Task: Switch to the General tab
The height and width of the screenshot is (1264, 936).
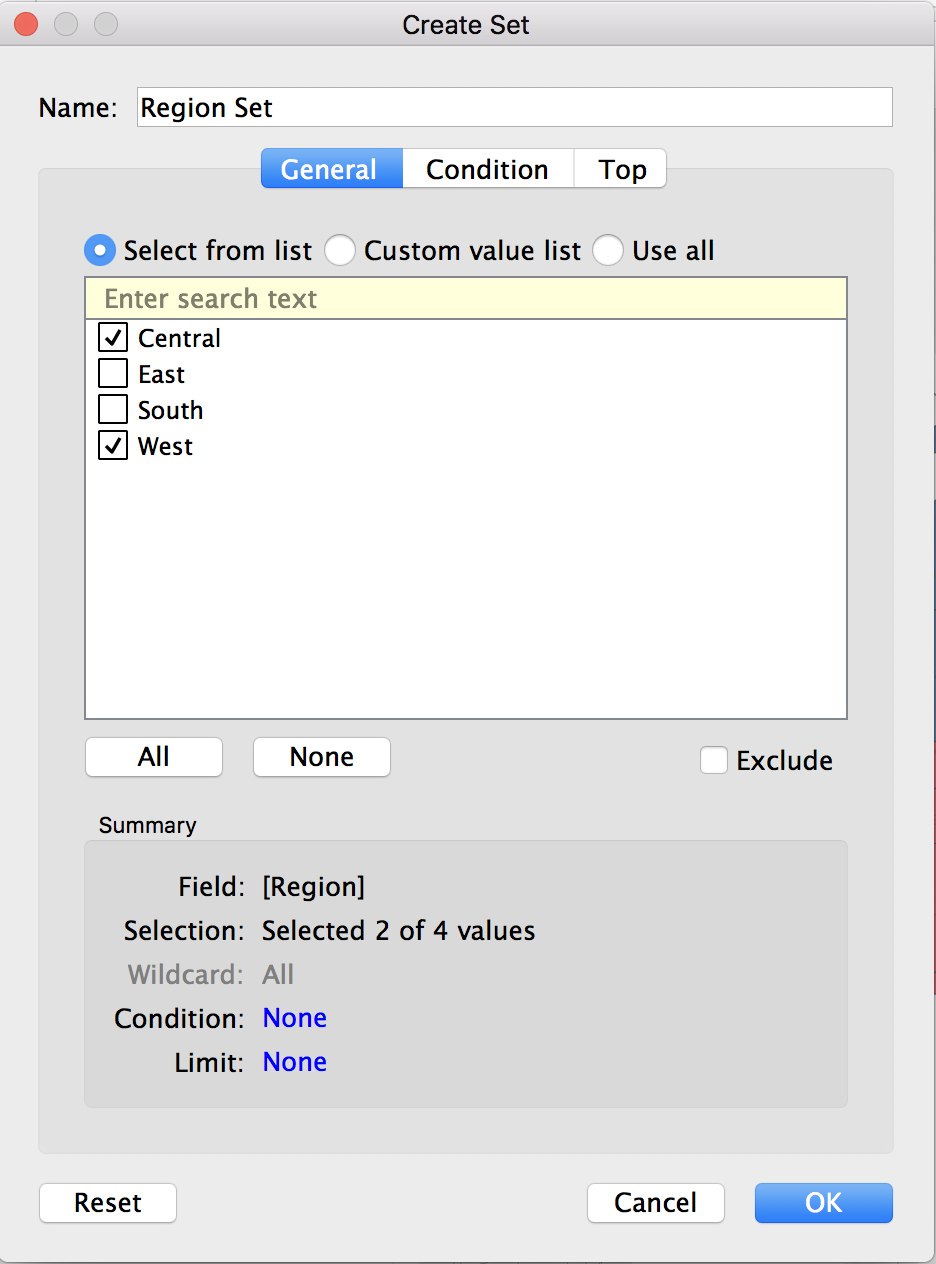Action: pyautogui.click(x=331, y=169)
